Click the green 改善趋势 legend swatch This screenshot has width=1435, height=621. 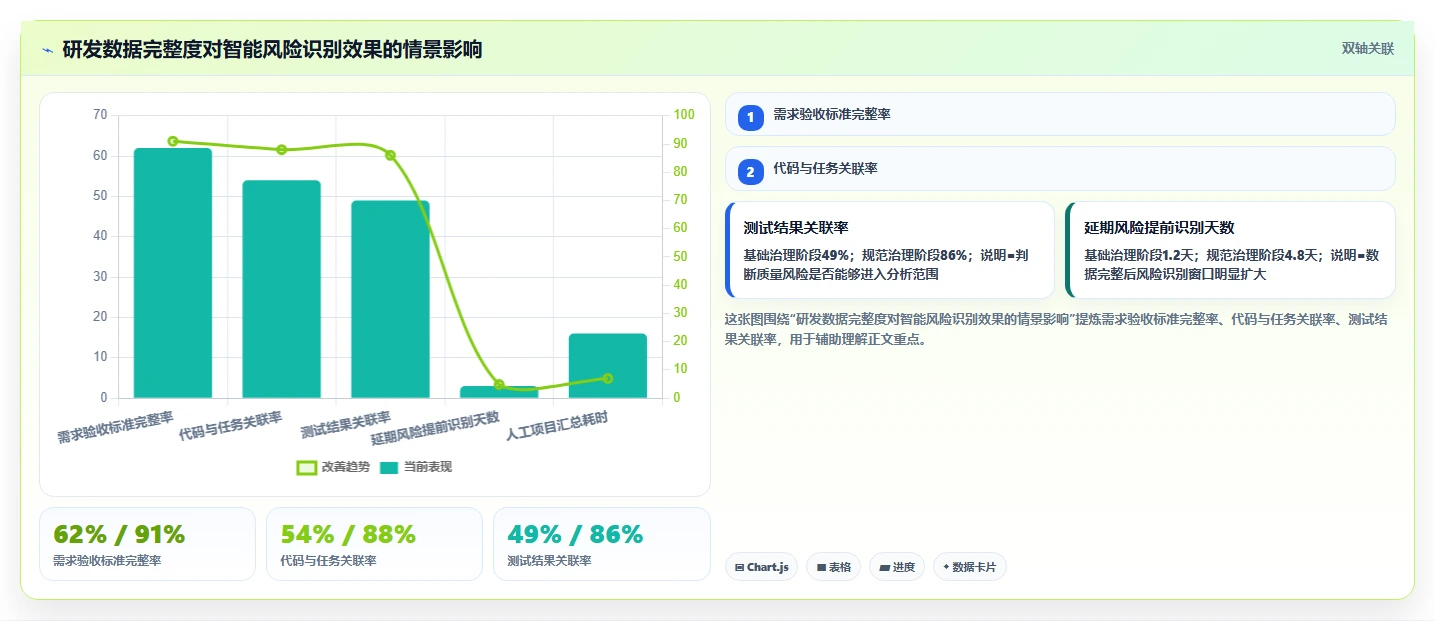tap(307, 467)
